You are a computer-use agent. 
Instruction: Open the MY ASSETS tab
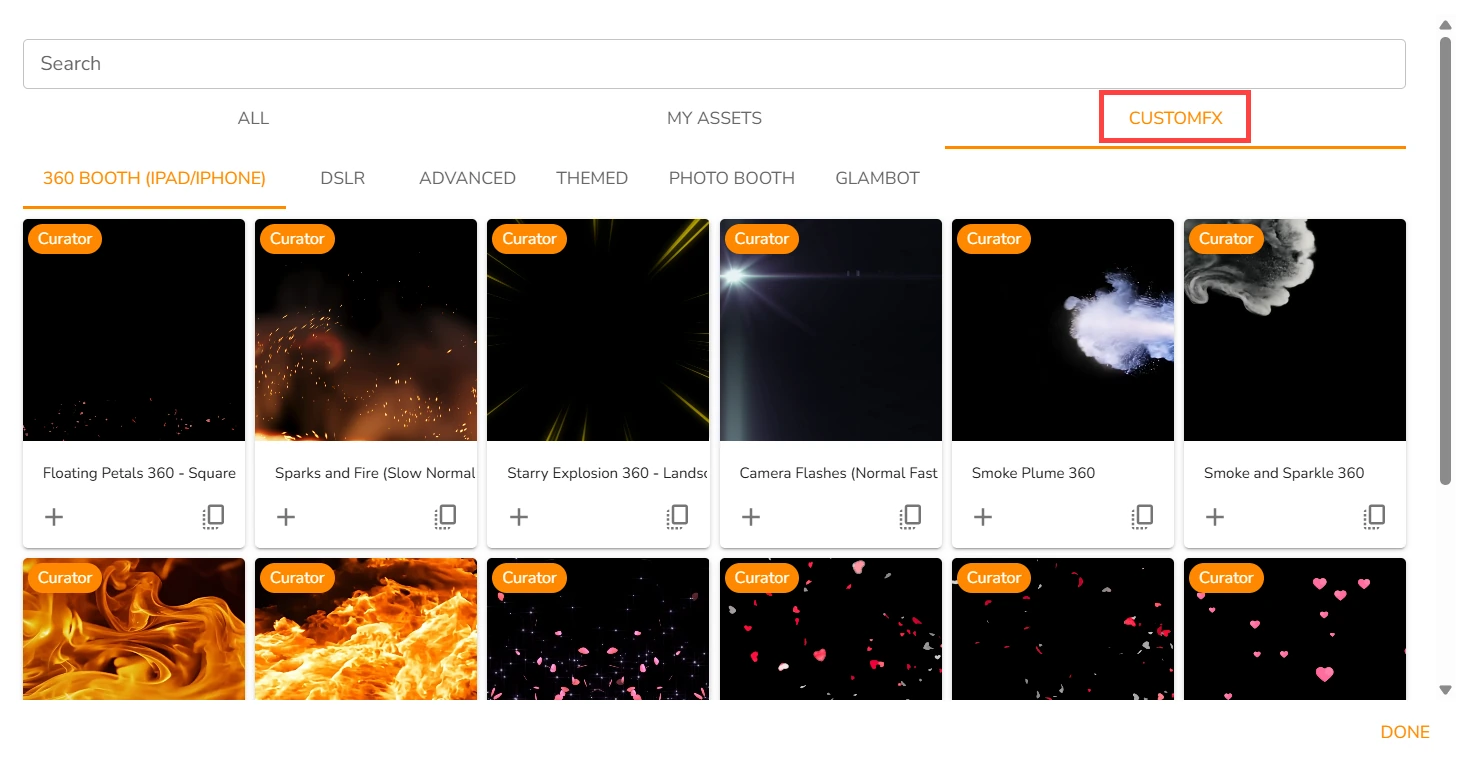tap(714, 118)
